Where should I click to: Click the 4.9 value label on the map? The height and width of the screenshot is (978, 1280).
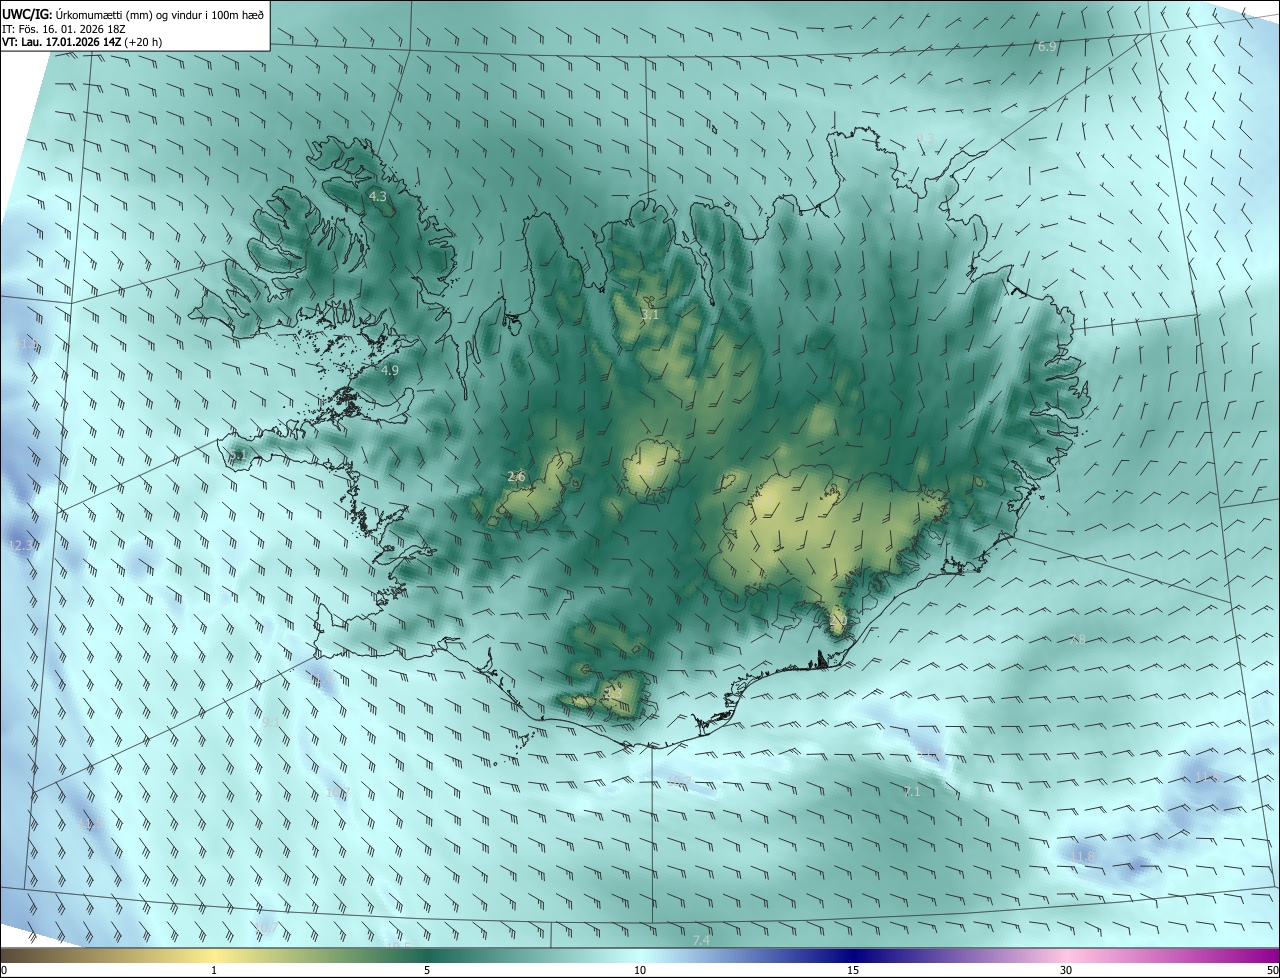[390, 370]
